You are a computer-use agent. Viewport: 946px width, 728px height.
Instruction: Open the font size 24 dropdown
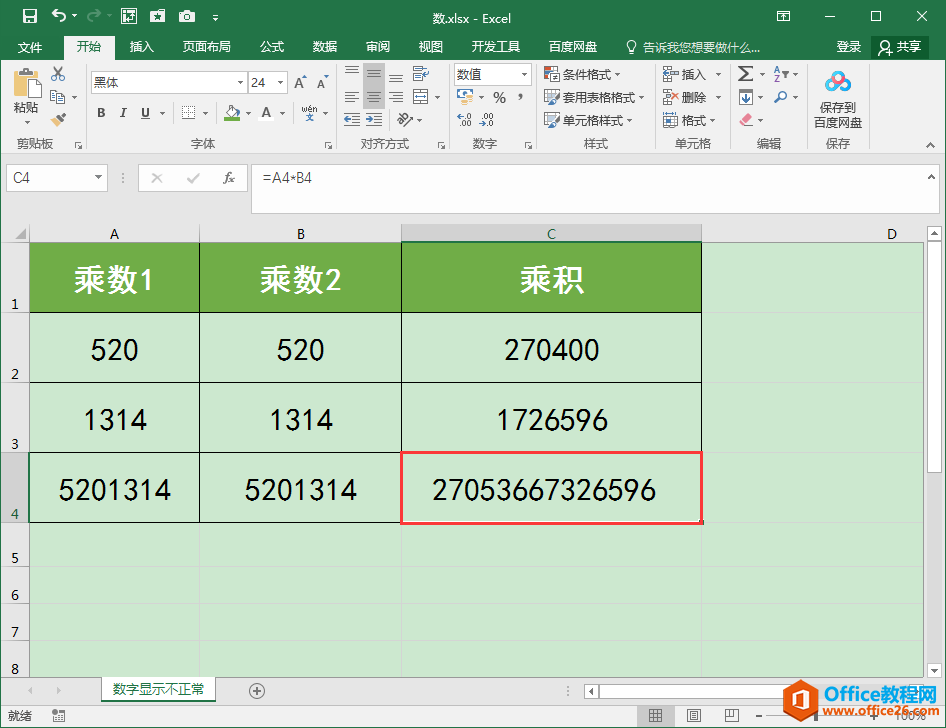click(281, 83)
